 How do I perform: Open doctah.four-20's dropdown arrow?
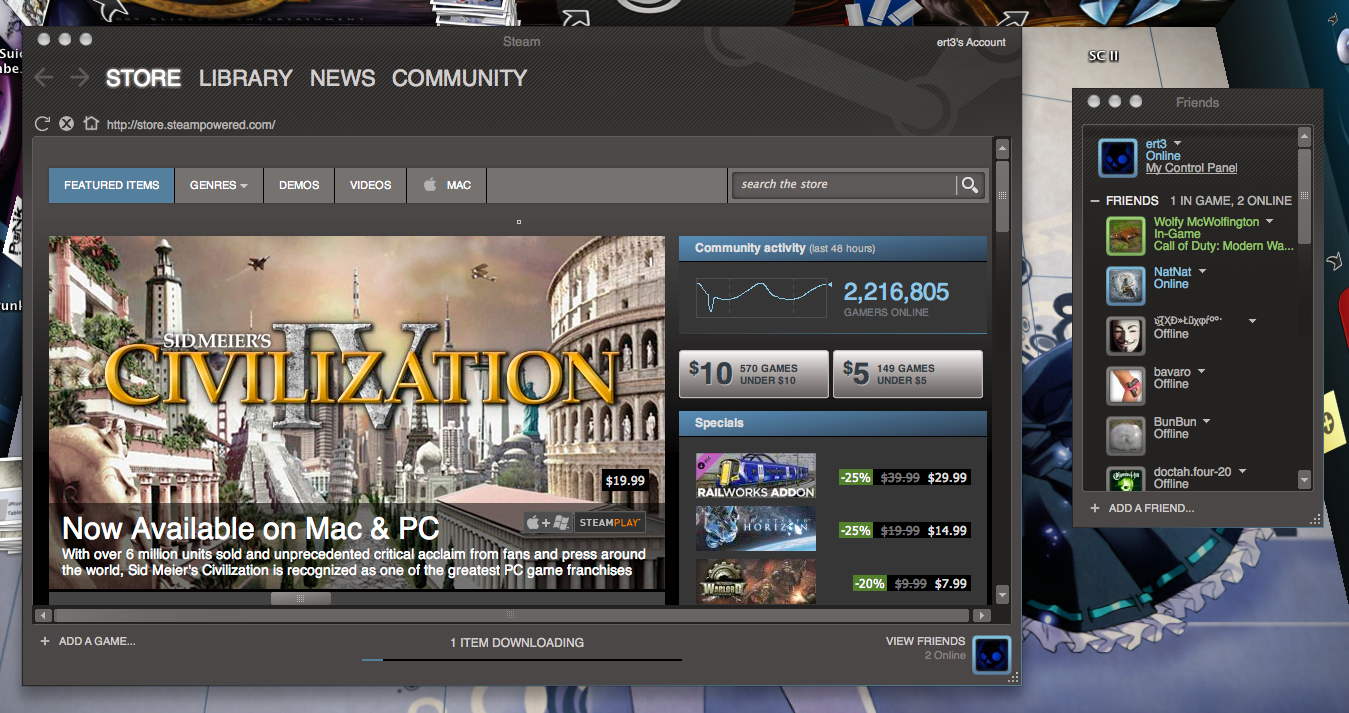pos(1242,471)
